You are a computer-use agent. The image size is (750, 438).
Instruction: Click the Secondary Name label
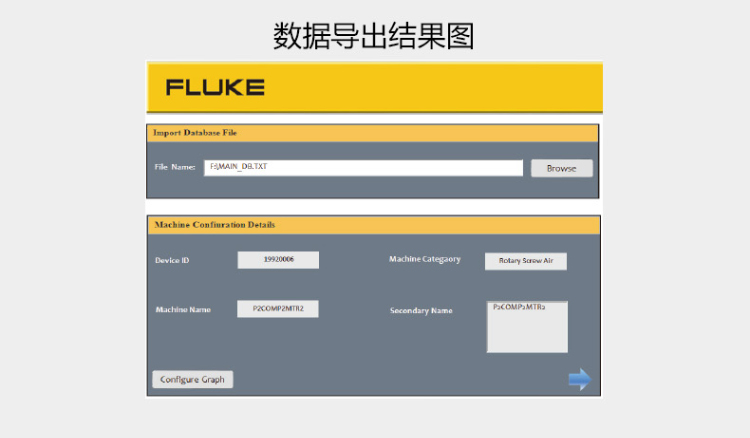pos(421,310)
